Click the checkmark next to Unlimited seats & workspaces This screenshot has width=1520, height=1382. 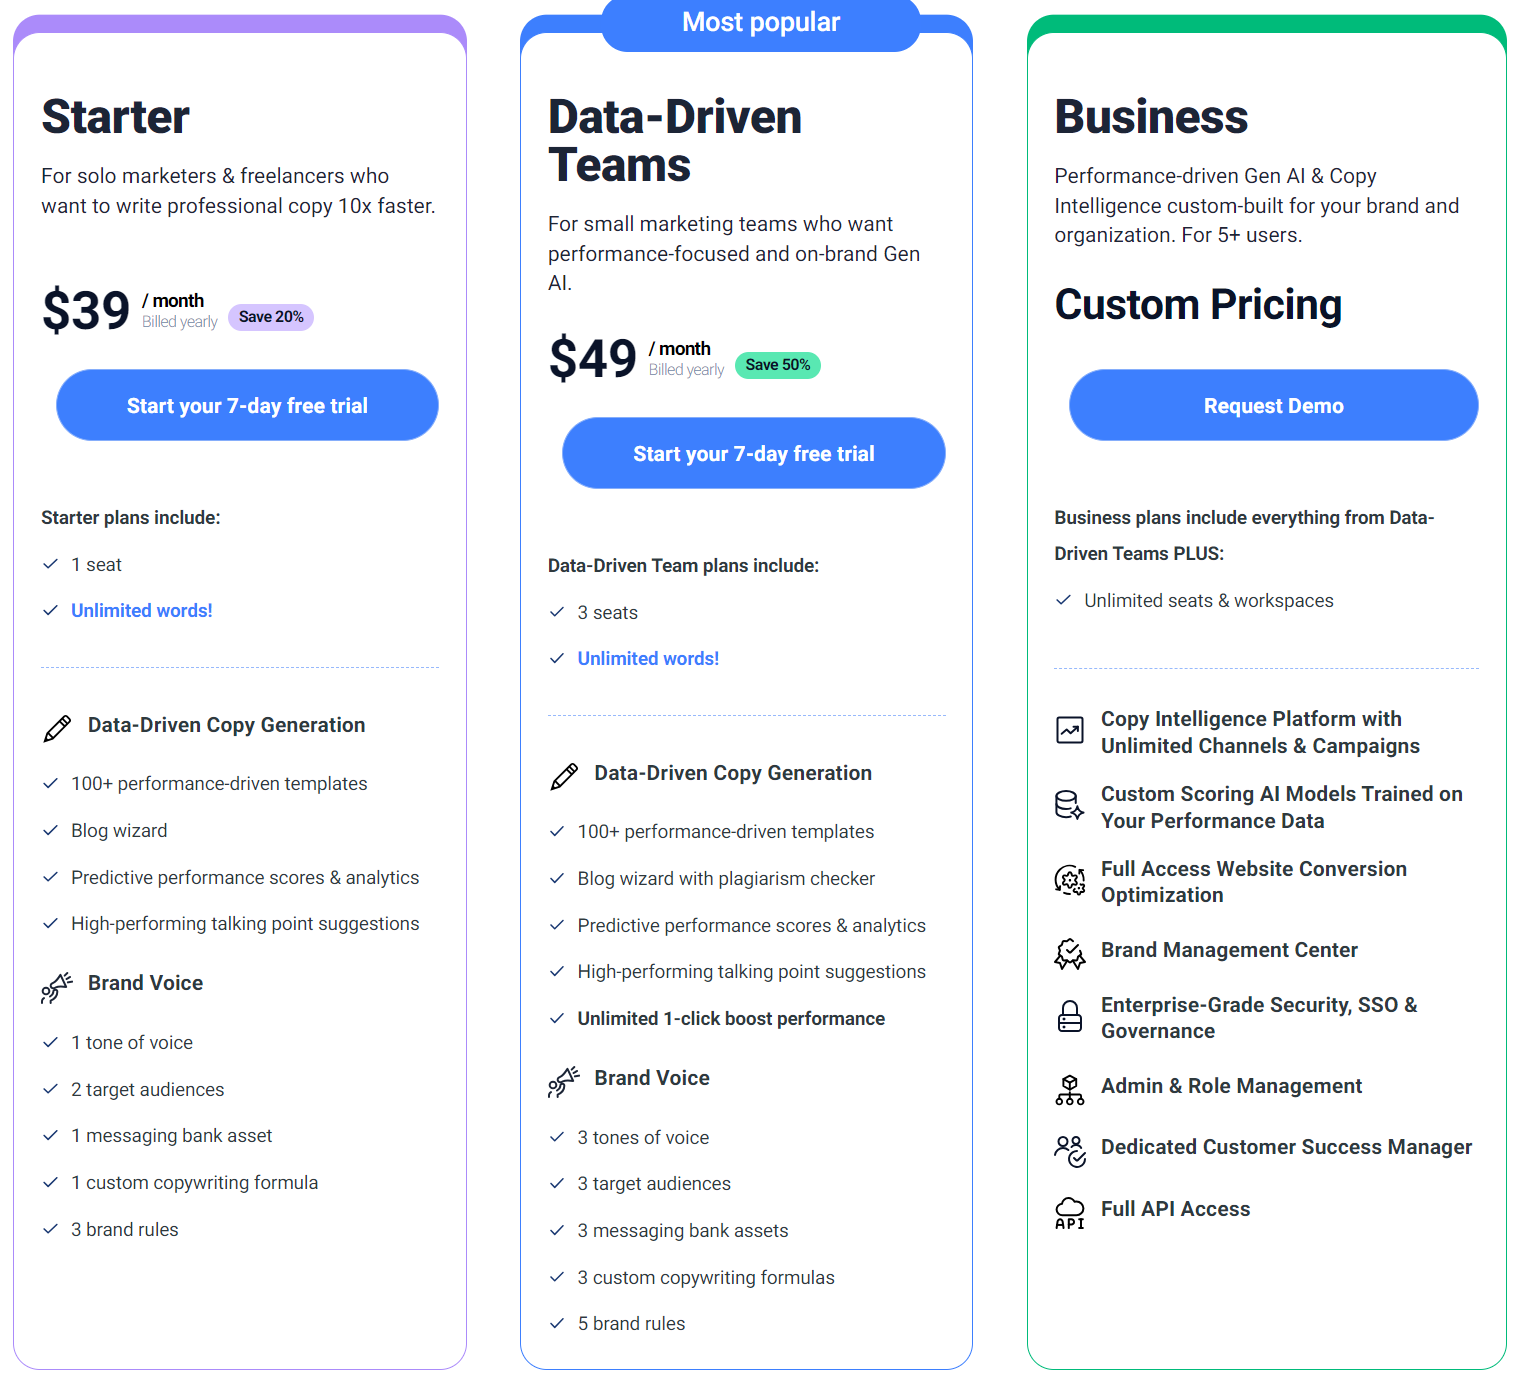coord(1064,600)
